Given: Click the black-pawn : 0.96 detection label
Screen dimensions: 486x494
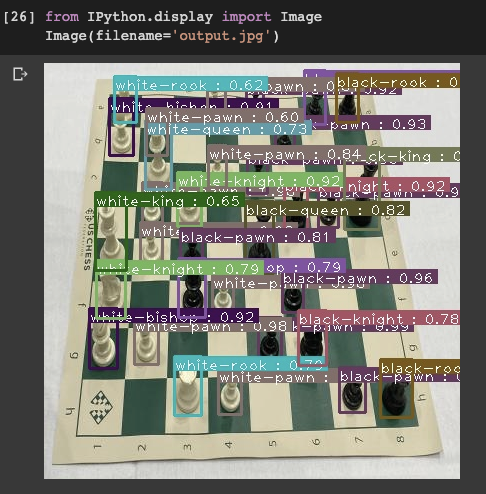Looking at the screenshot, I should (359, 278).
